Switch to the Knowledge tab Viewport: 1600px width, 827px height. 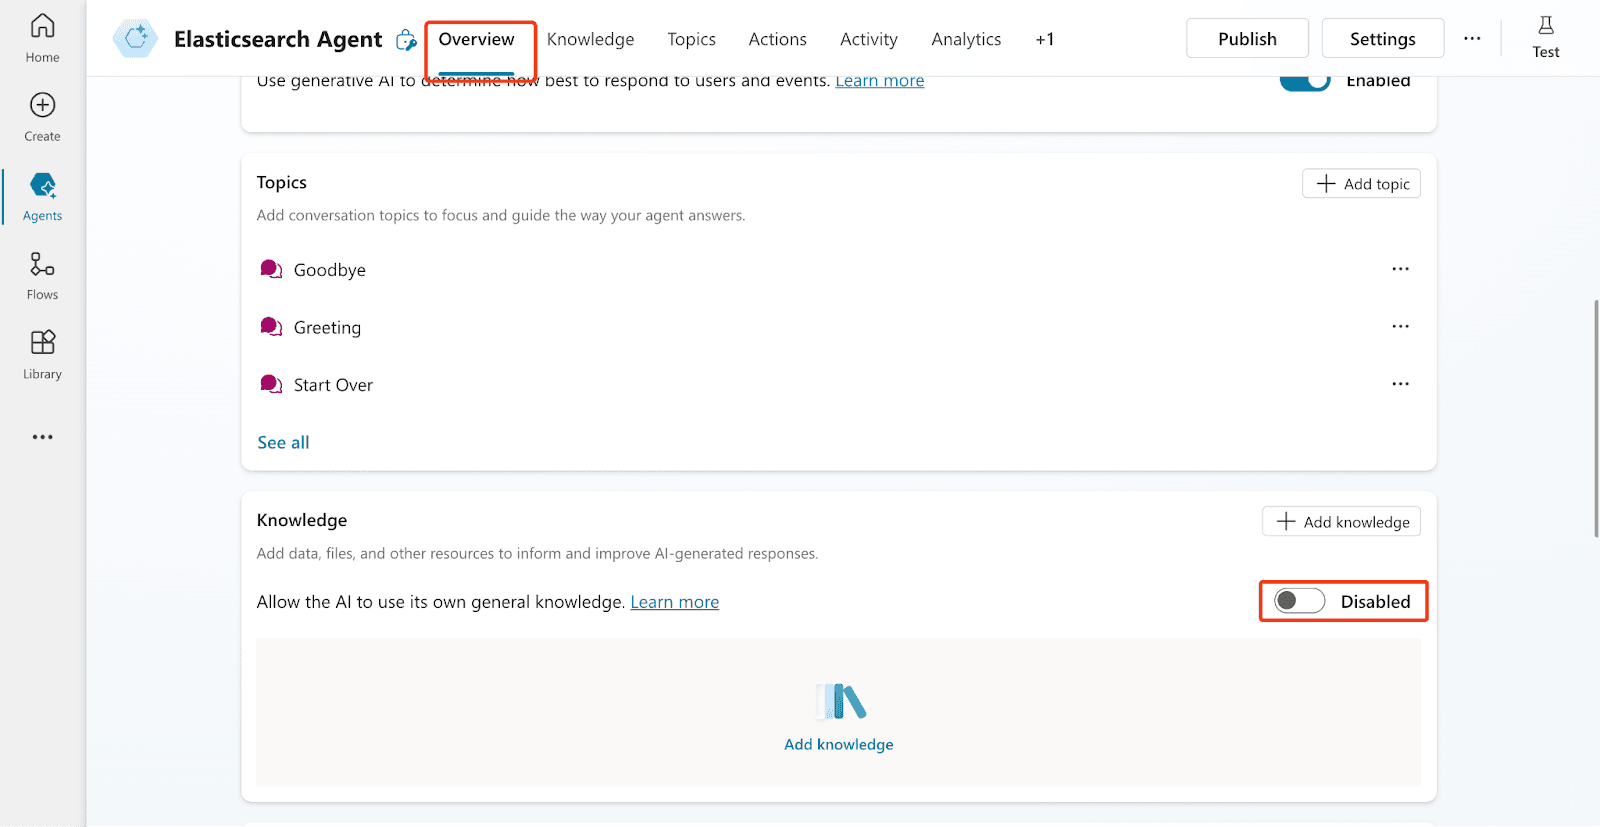coord(590,40)
